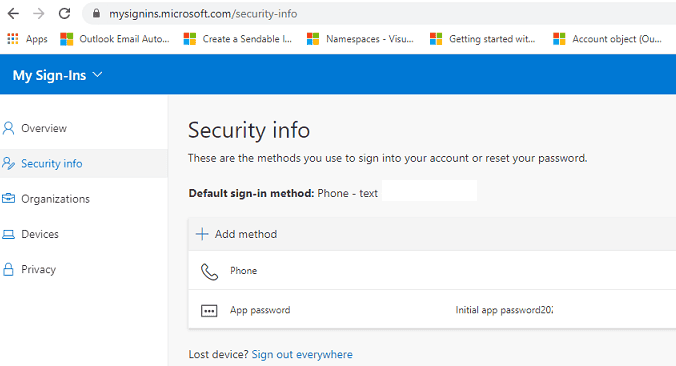Open the Create a Sendable bookmark

coord(238,39)
